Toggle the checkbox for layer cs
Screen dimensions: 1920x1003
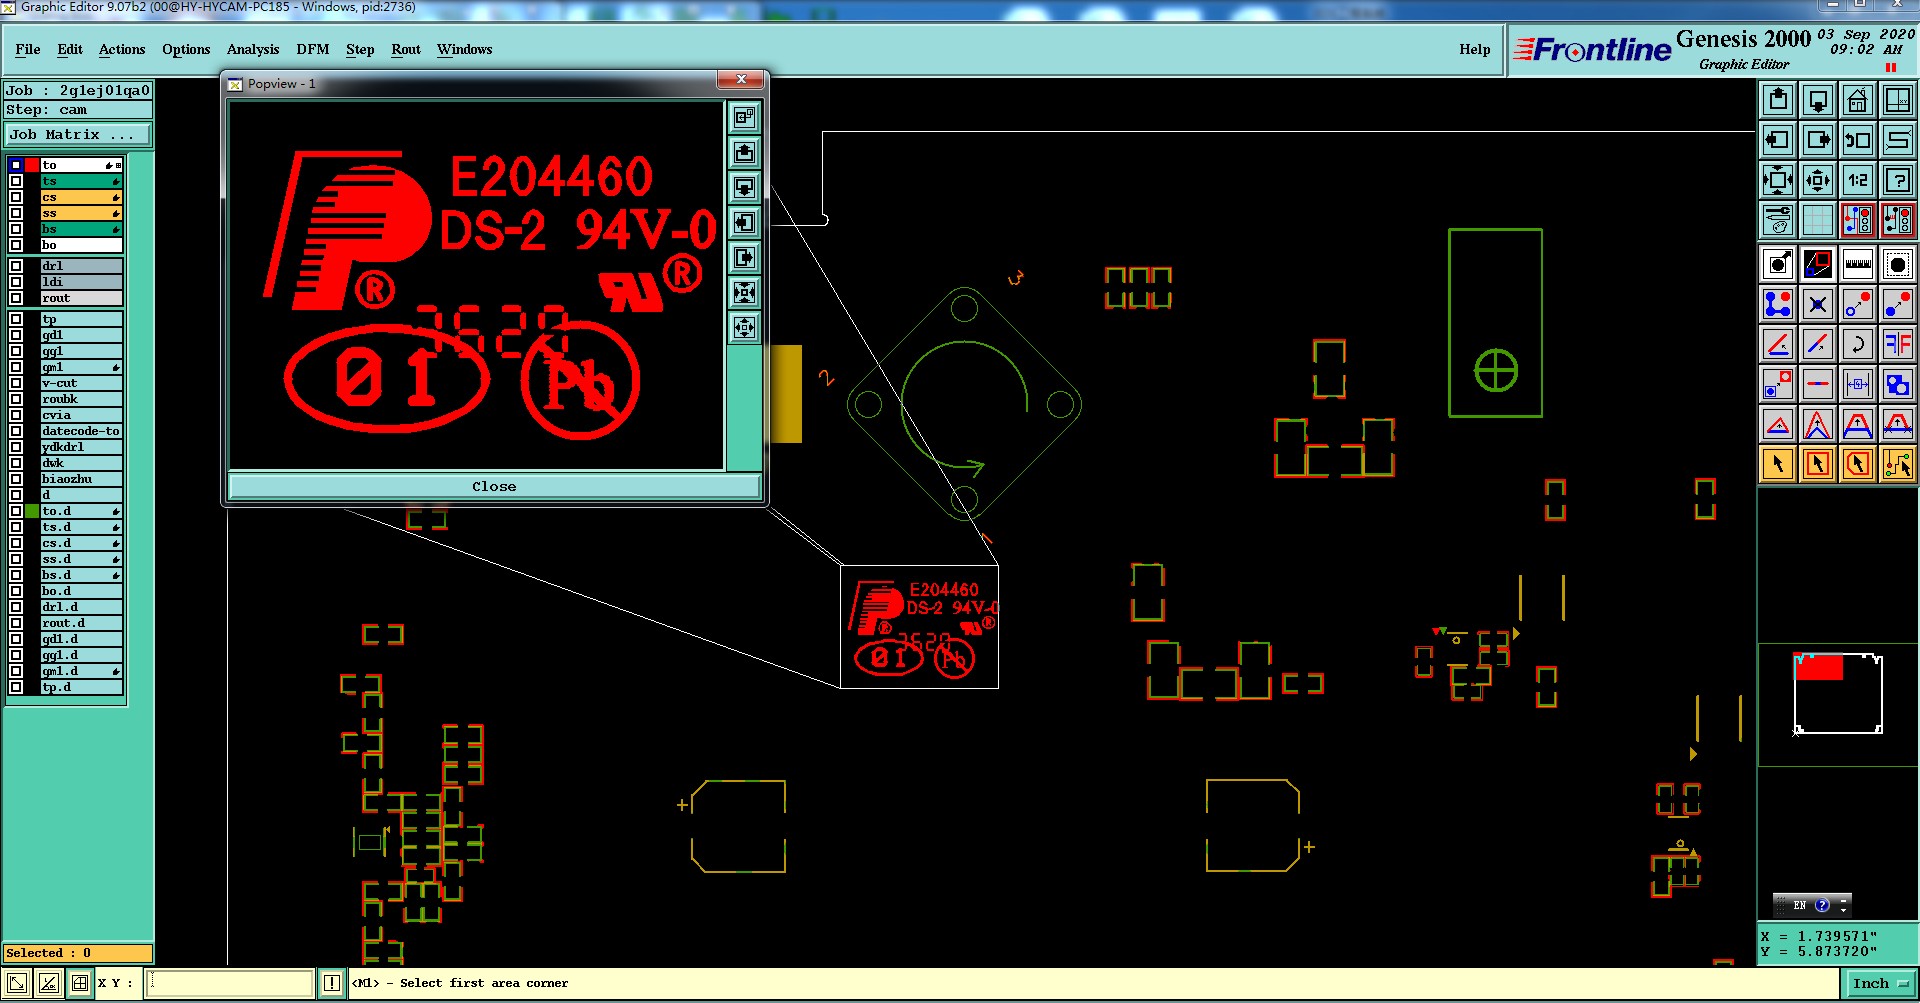(x=16, y=197)
